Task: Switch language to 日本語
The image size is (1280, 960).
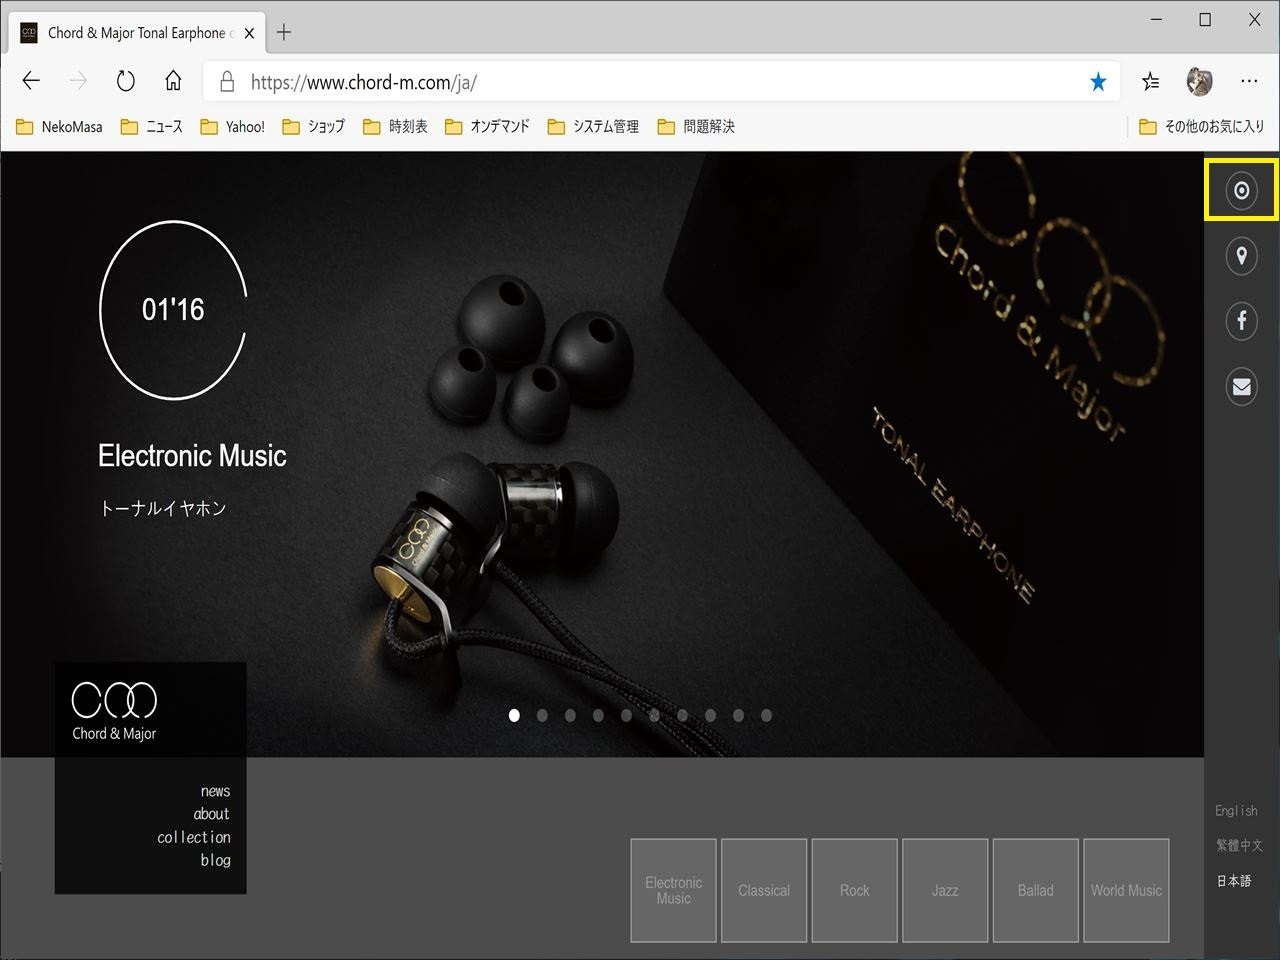Action: point(1234,881)
